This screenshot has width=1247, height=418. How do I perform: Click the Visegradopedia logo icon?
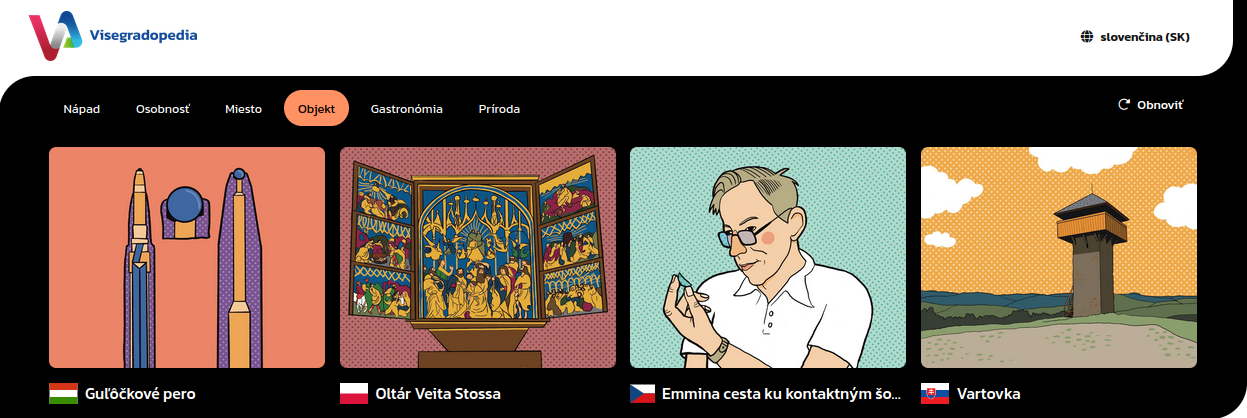55,37
